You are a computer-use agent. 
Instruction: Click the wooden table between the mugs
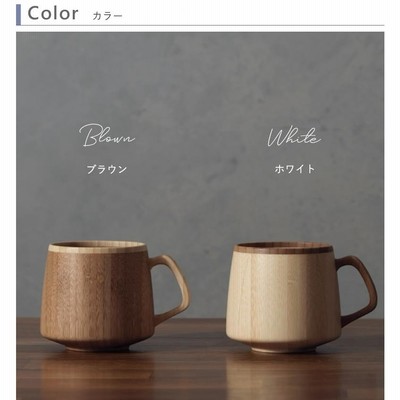(x=207, y=337)
